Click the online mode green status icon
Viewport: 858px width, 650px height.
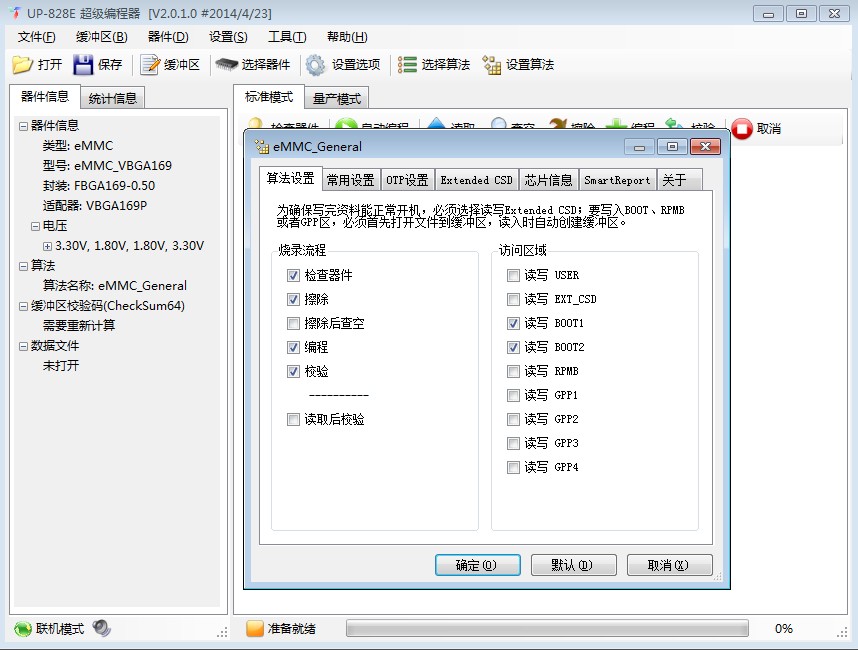pos(22,629)
